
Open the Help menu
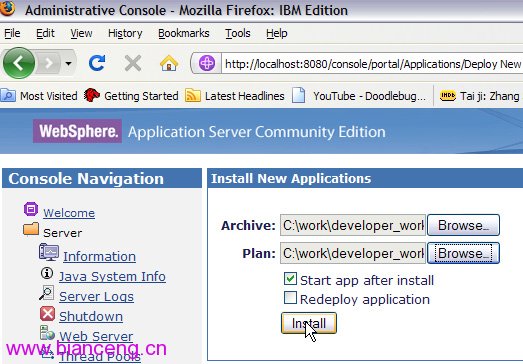click(277, 33)
